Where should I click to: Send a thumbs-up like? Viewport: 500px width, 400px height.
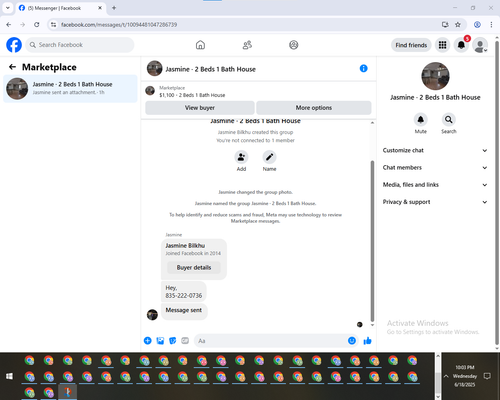click(368, 341)
